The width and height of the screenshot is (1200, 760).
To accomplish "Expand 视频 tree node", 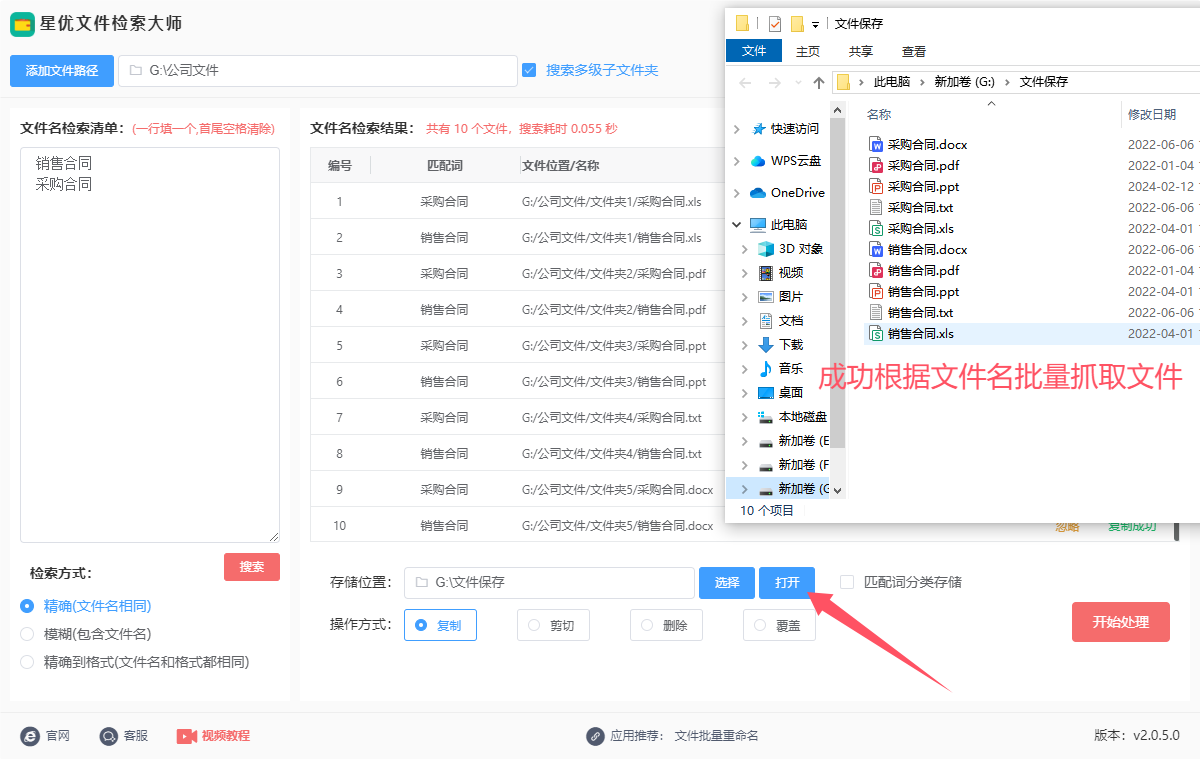I will coord(745,273).
